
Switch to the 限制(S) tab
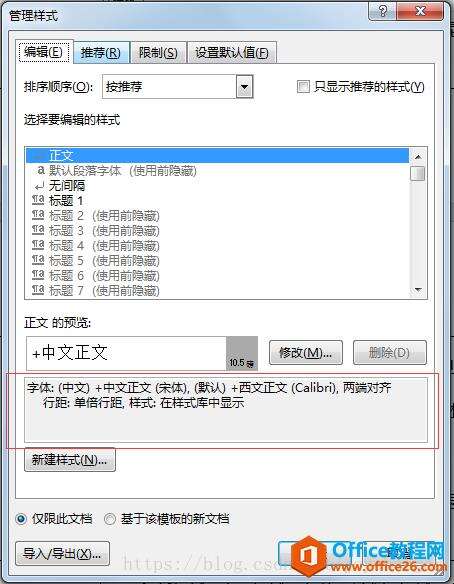click(158, 53)
